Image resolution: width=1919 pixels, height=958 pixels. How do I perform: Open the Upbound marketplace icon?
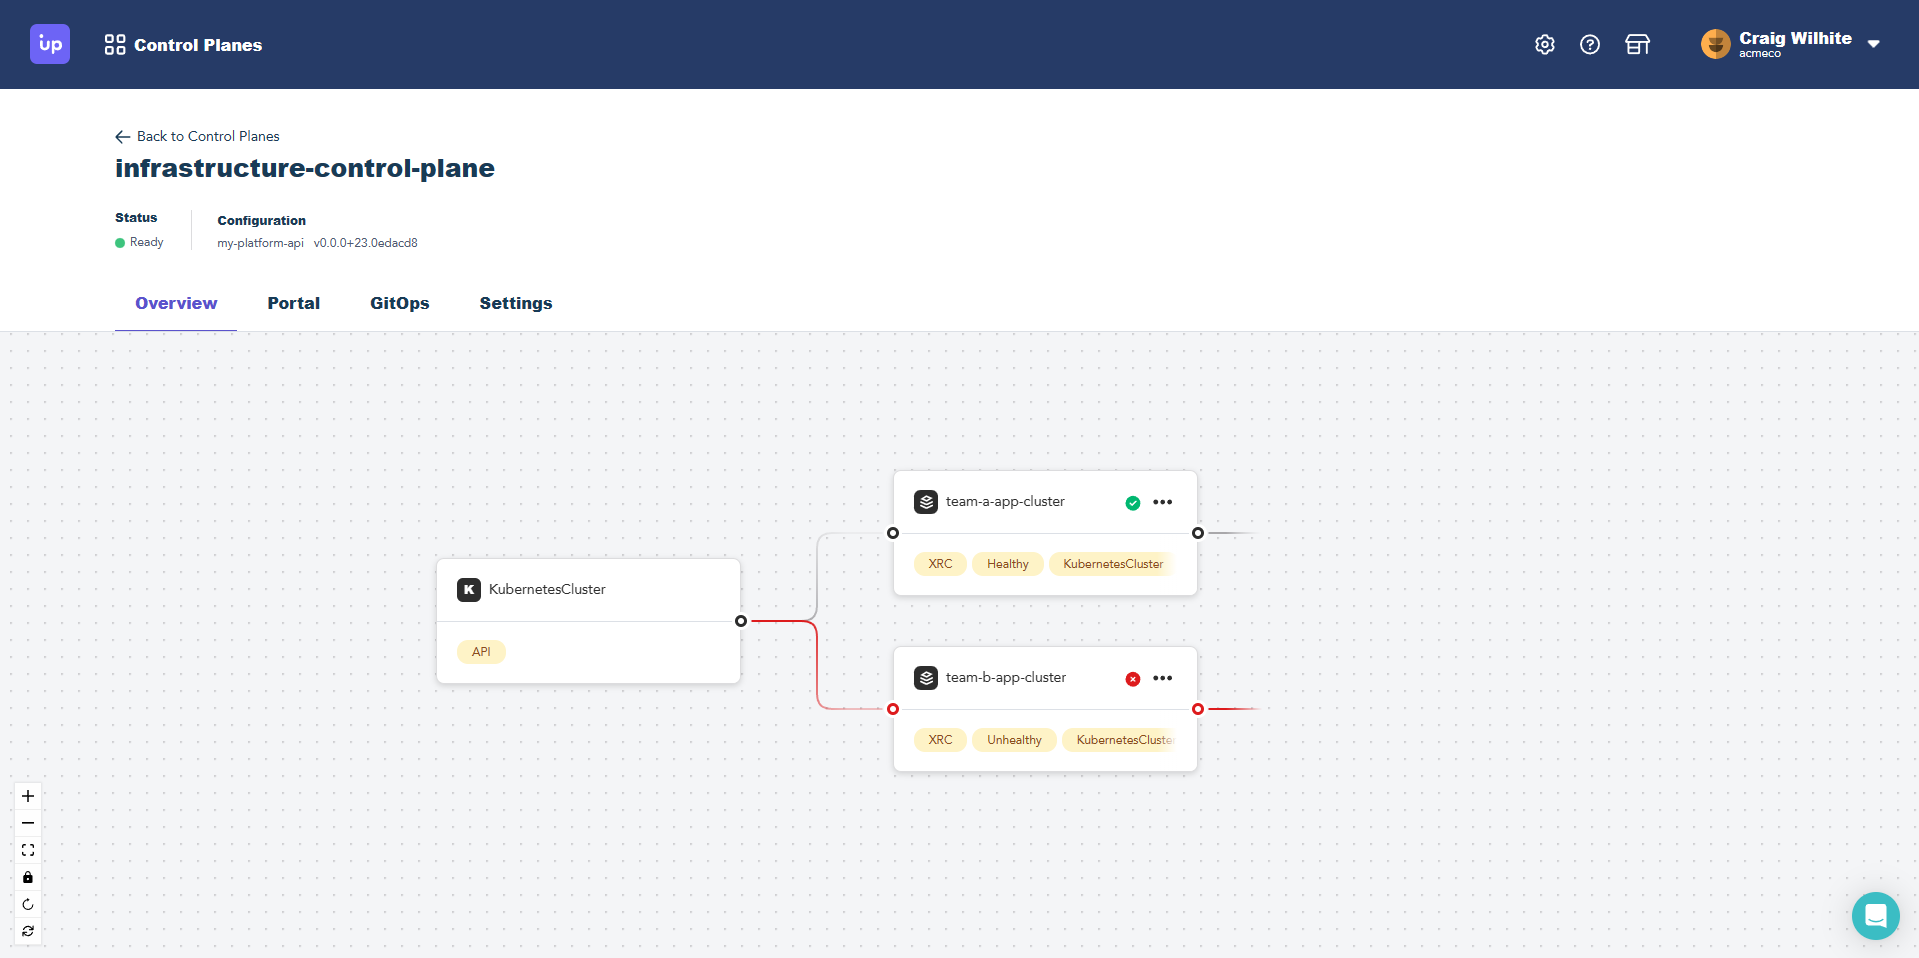pyautogui.click(x=1637, y=44)
